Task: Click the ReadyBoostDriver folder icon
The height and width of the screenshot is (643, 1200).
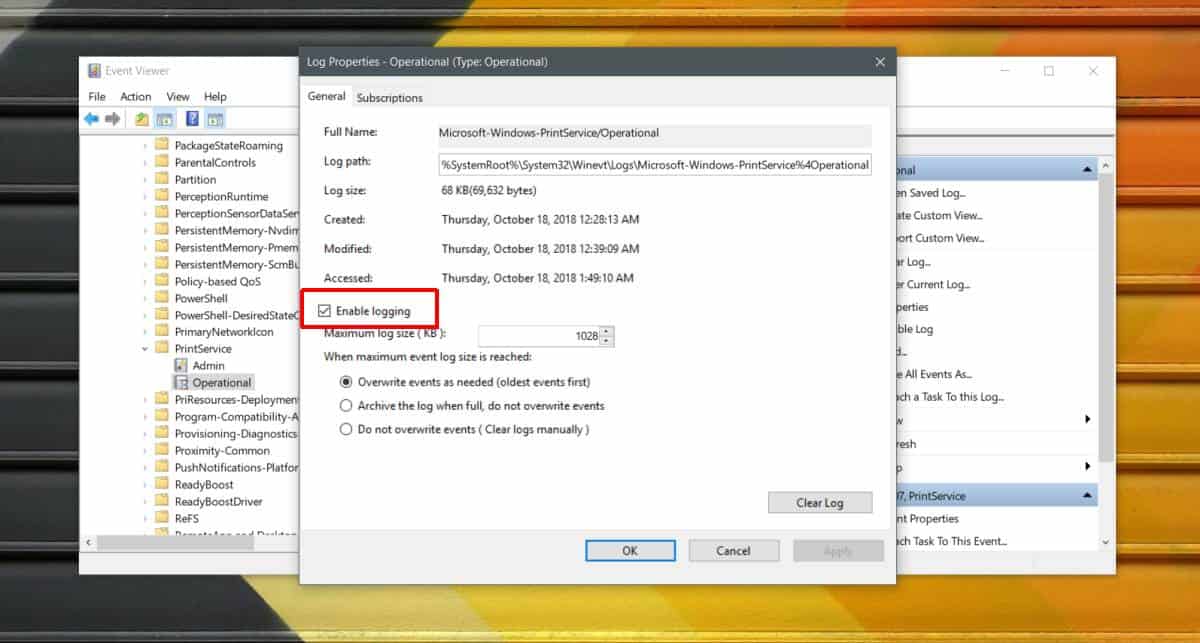Action: [162, 502]
